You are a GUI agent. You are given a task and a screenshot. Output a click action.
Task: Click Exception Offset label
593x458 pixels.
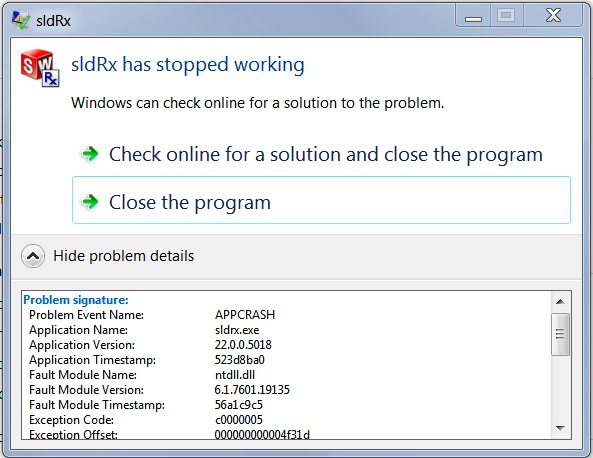(73, 434)
